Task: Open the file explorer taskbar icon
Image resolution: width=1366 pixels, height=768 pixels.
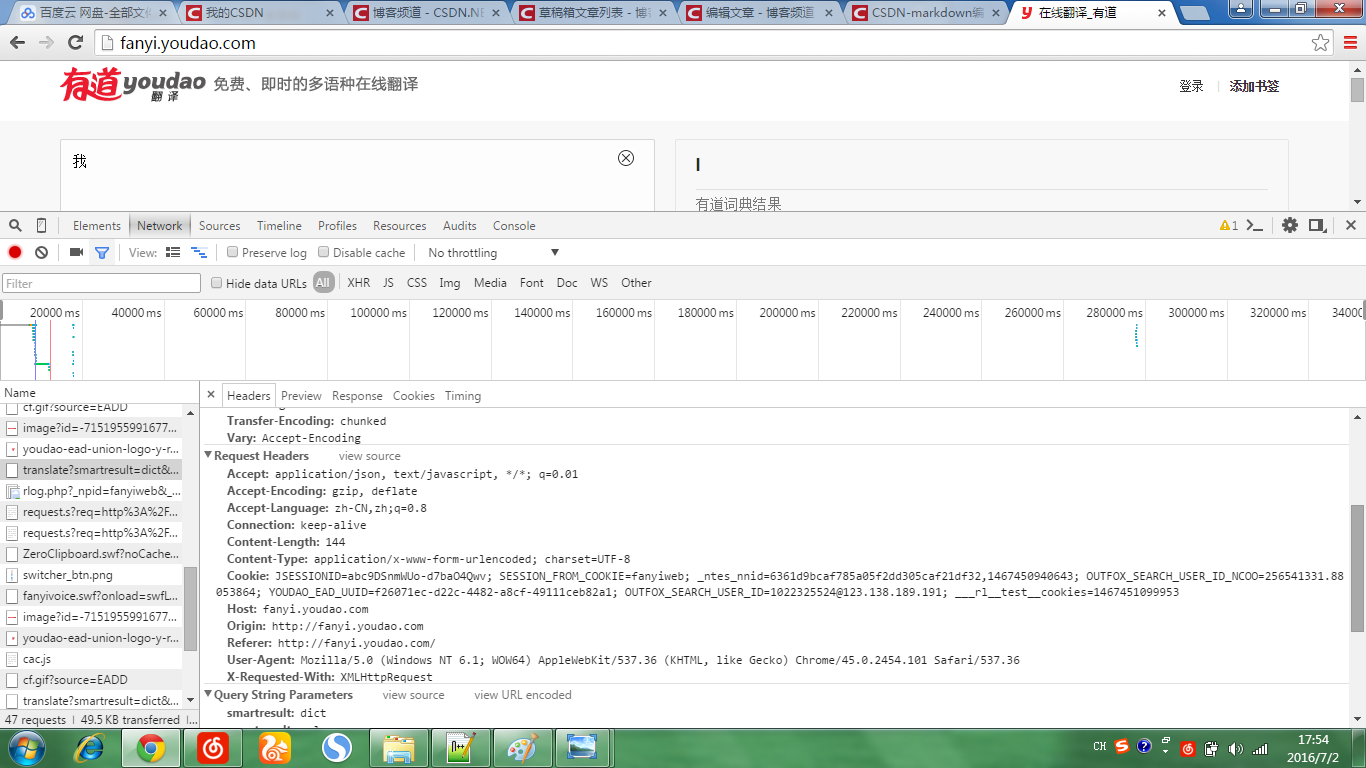Action: click(399, 747)
